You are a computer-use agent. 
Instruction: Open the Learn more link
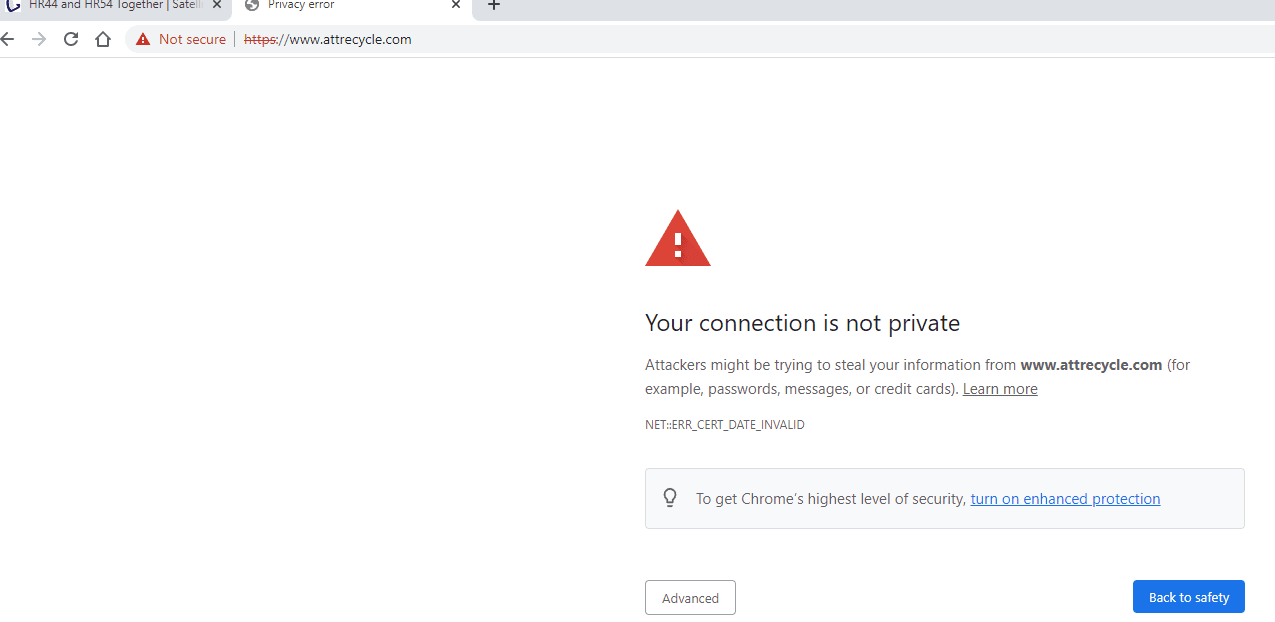1000,389
